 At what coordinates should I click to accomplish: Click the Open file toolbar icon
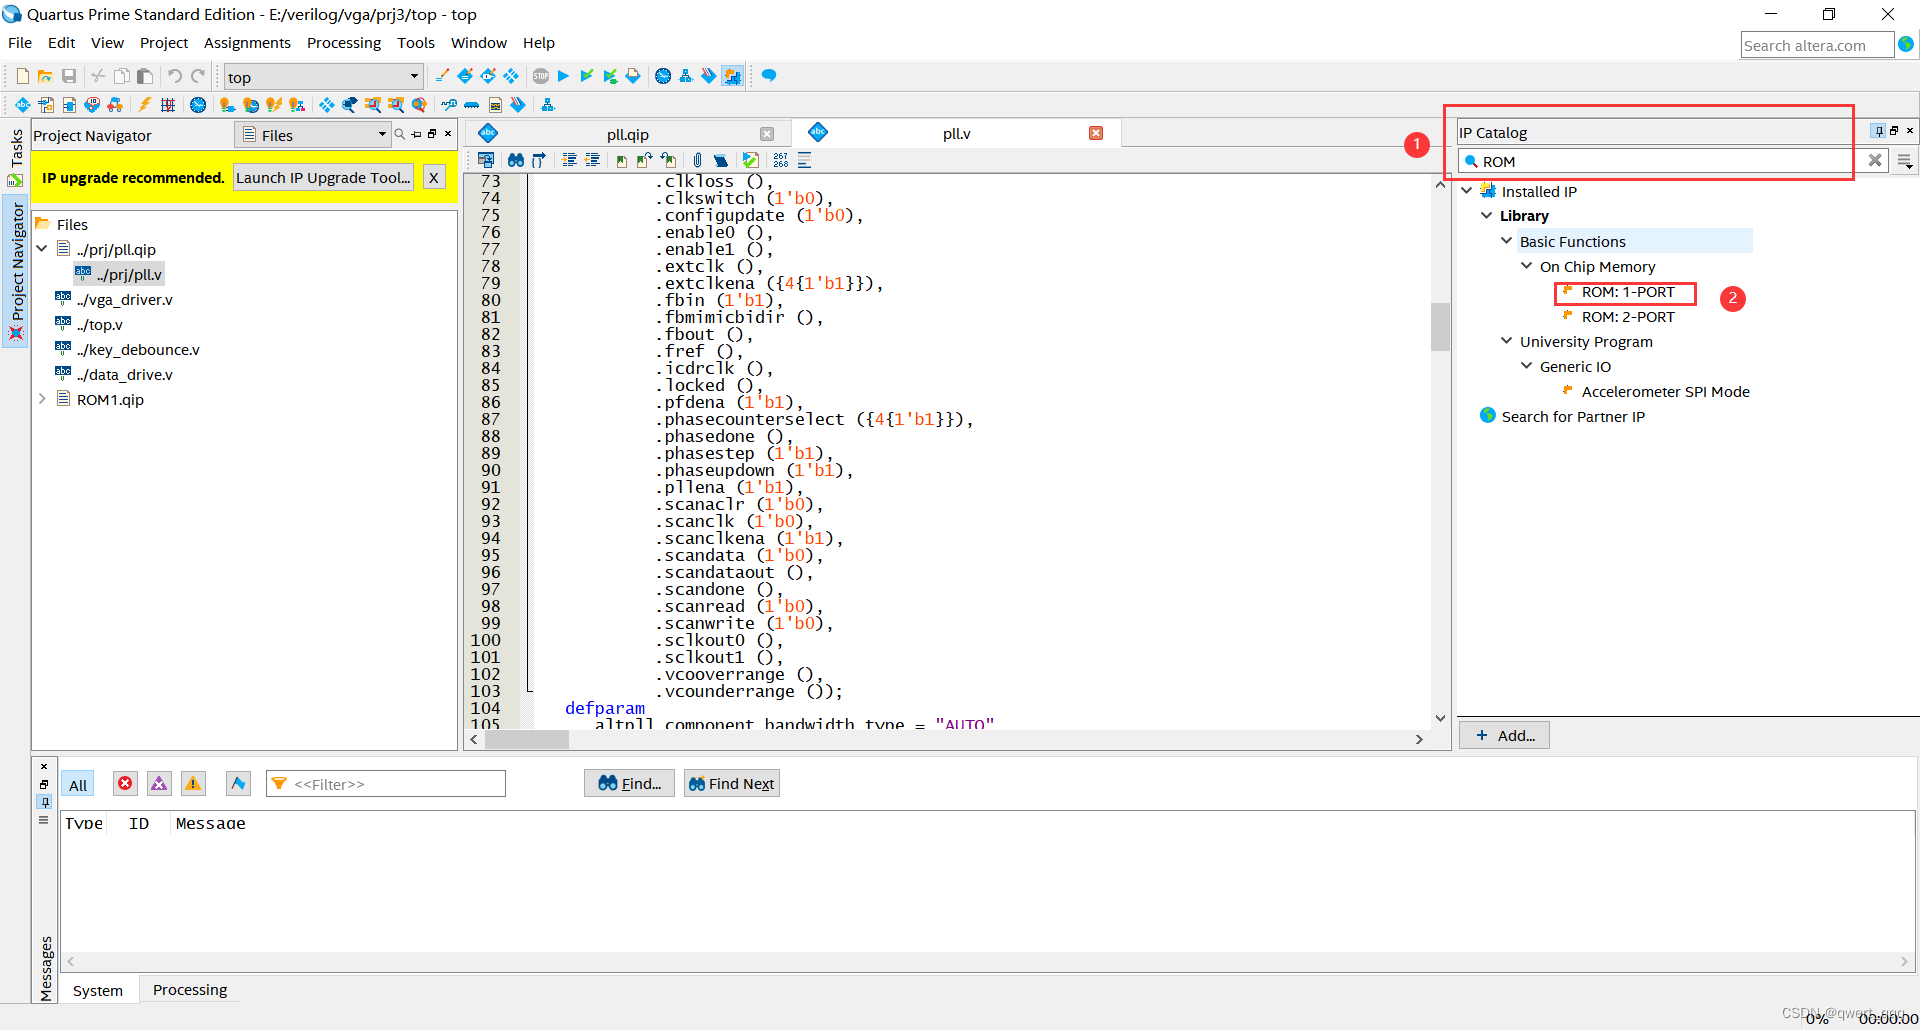pyautogui.click(x=45, y=76)
